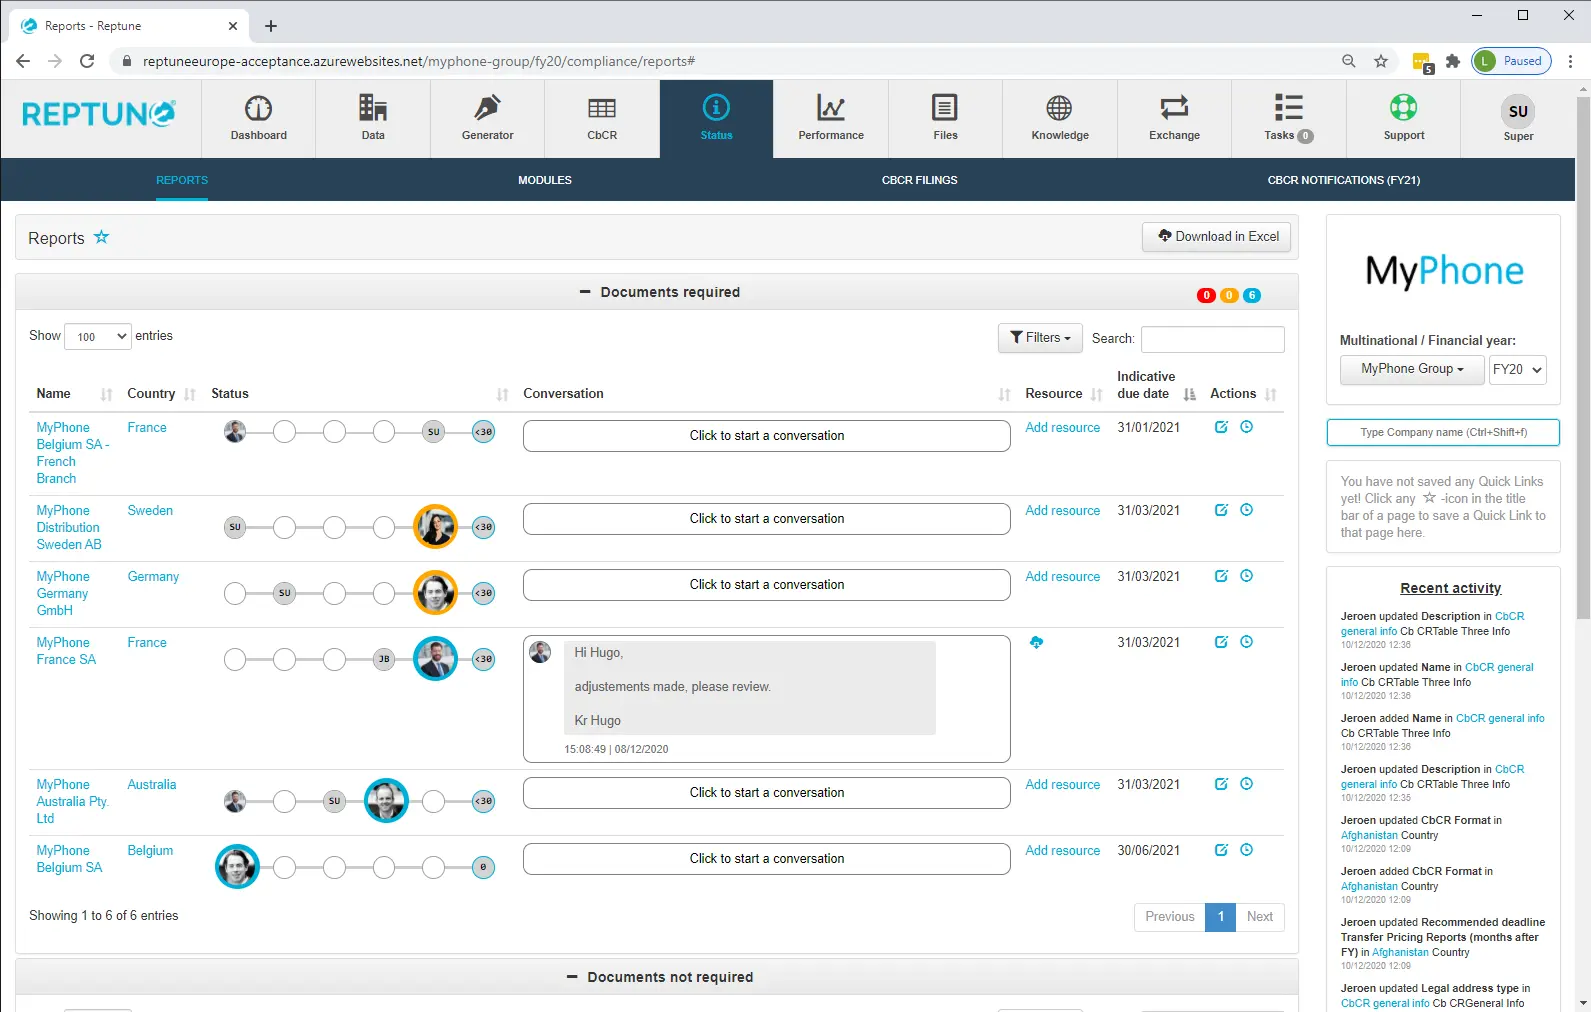Image resolution: width=1591 pixels, height=1012 pixels.
Task: Switch to the CbCR Filings sub-tab
Action: pos(919,180)
